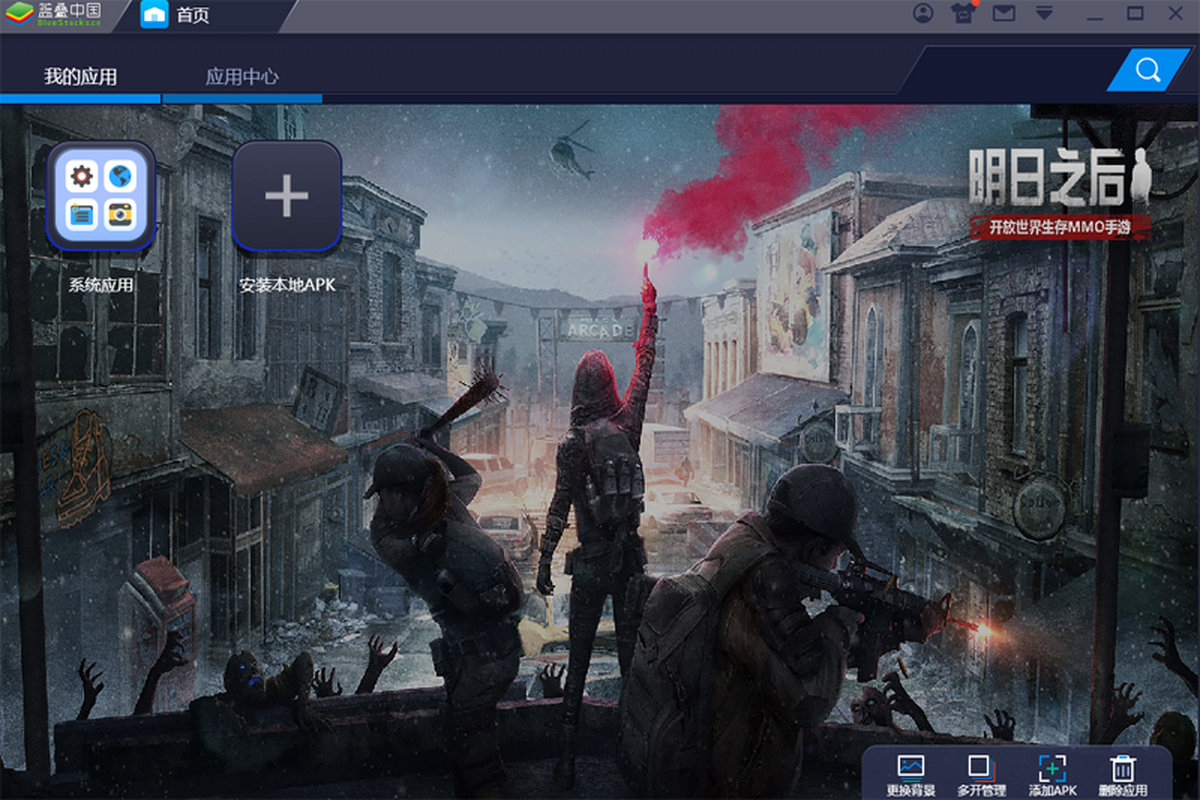
Task: Select the 首页 home tab
Action: click(x=192, y=16)
